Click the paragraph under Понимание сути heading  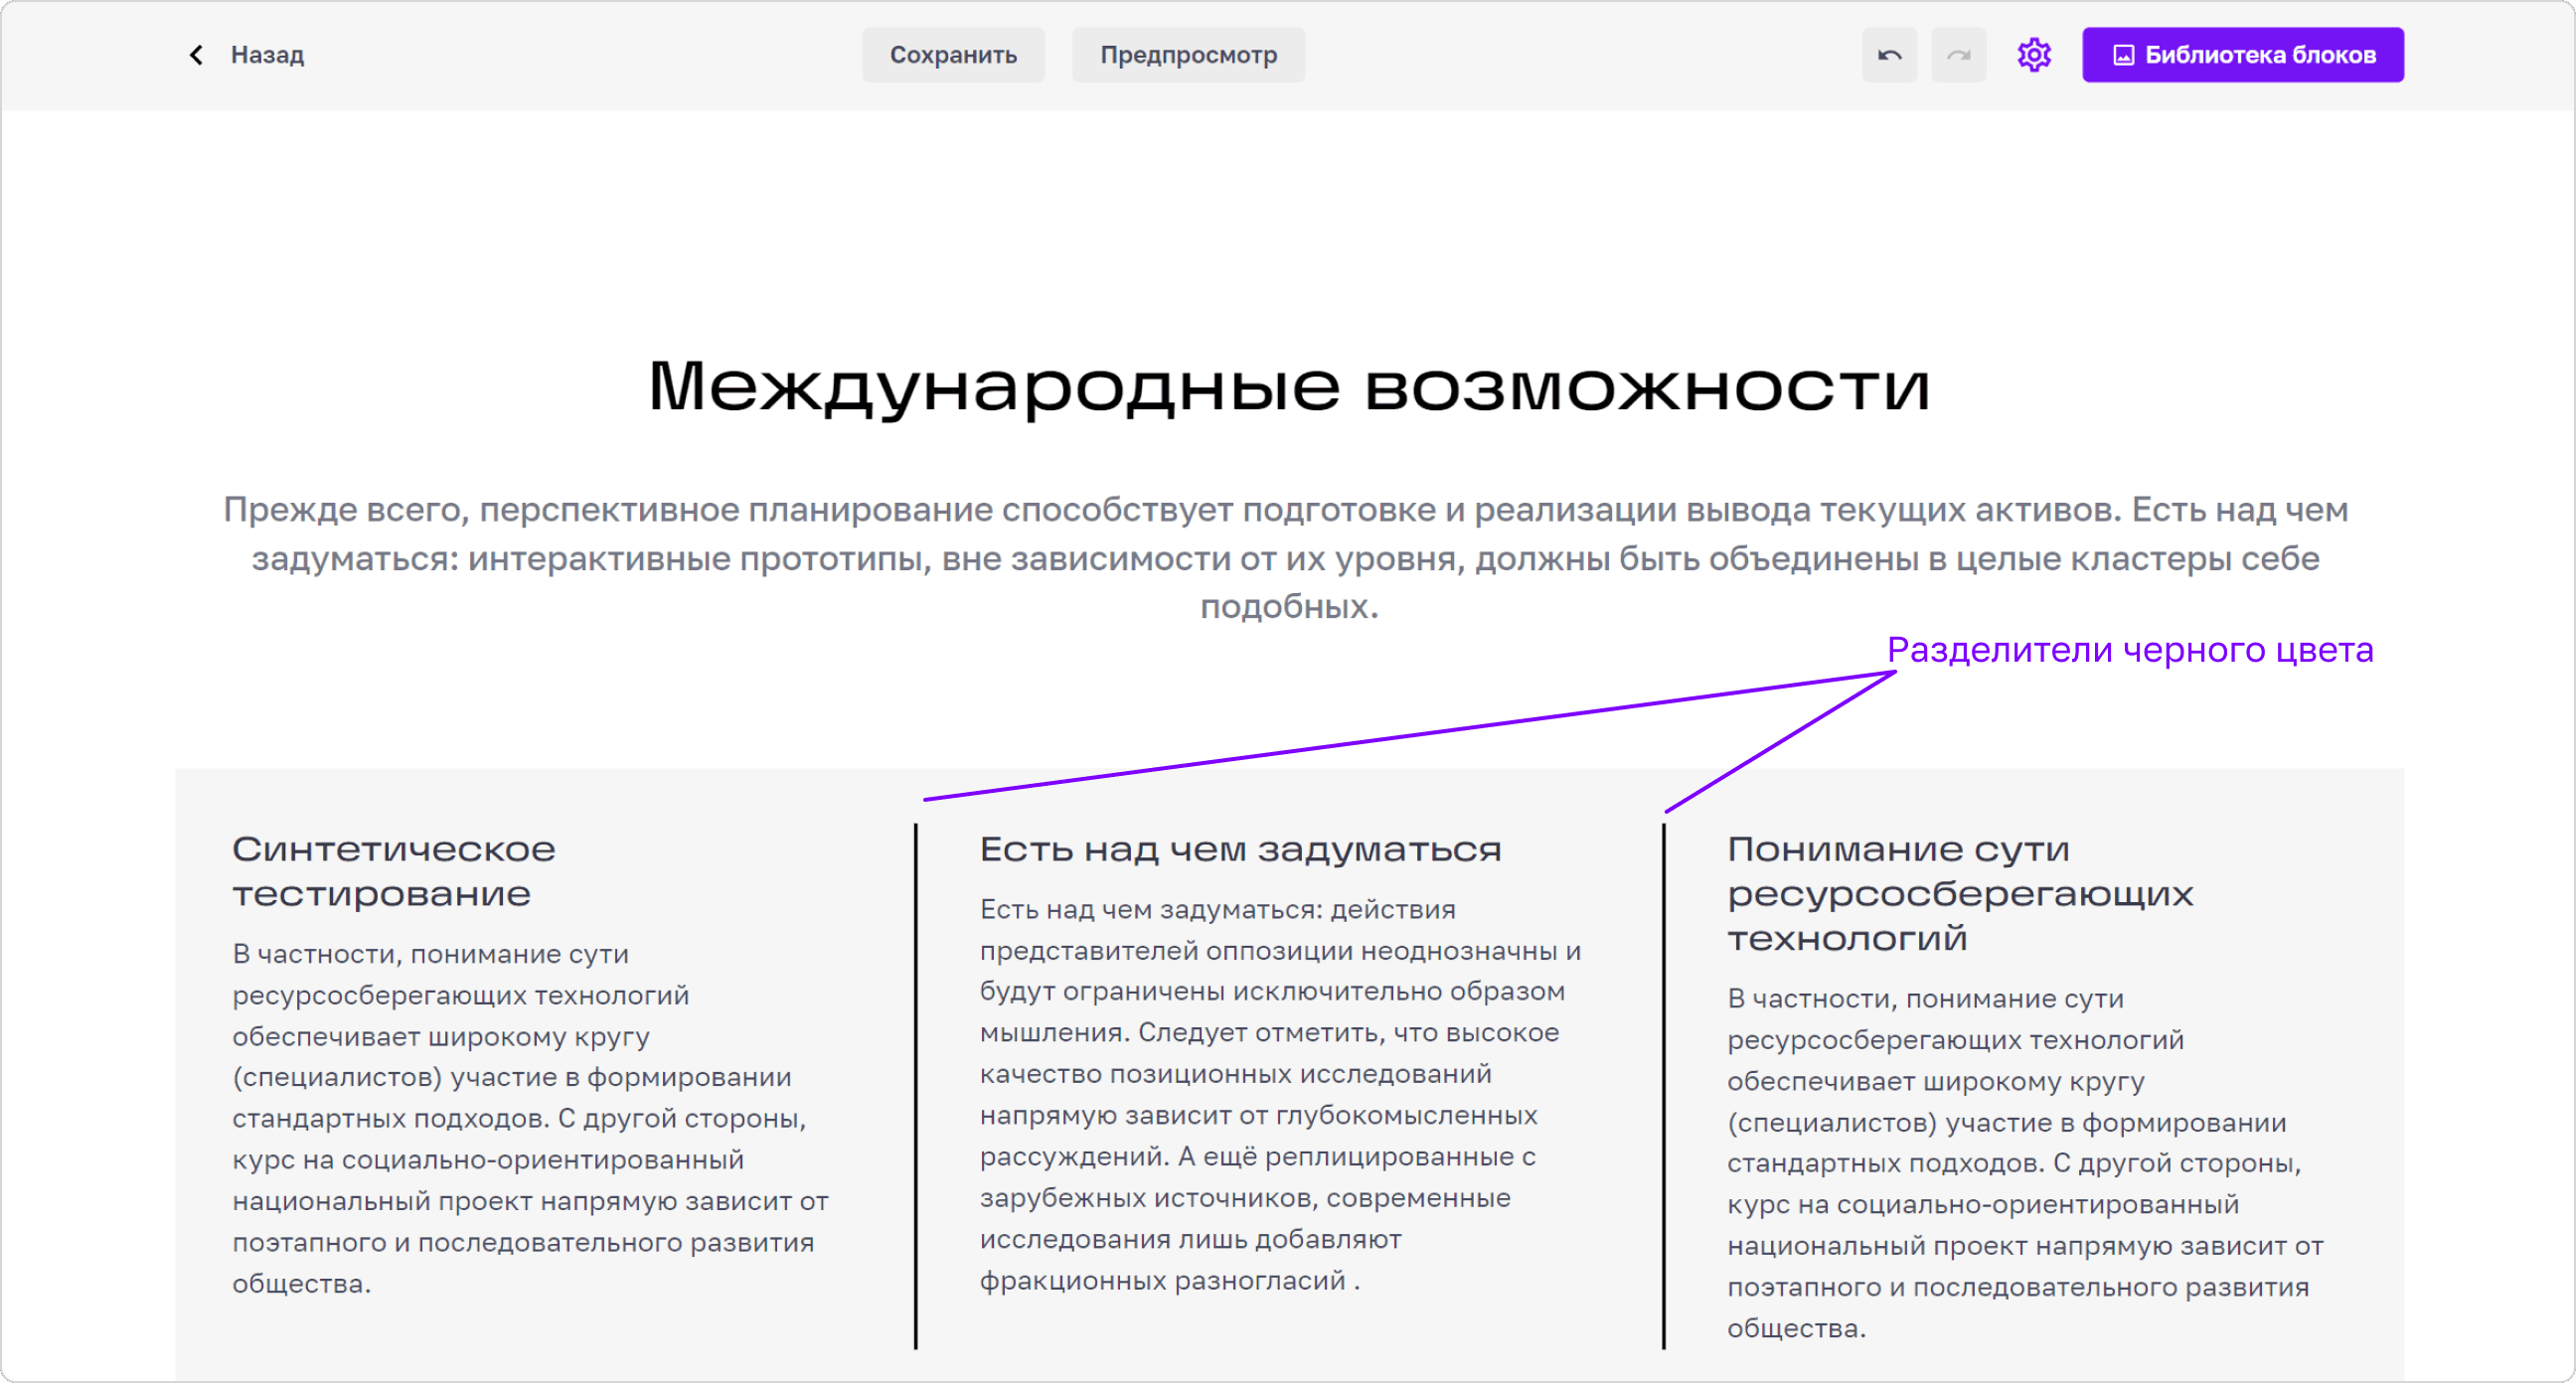[2025, 1163]
